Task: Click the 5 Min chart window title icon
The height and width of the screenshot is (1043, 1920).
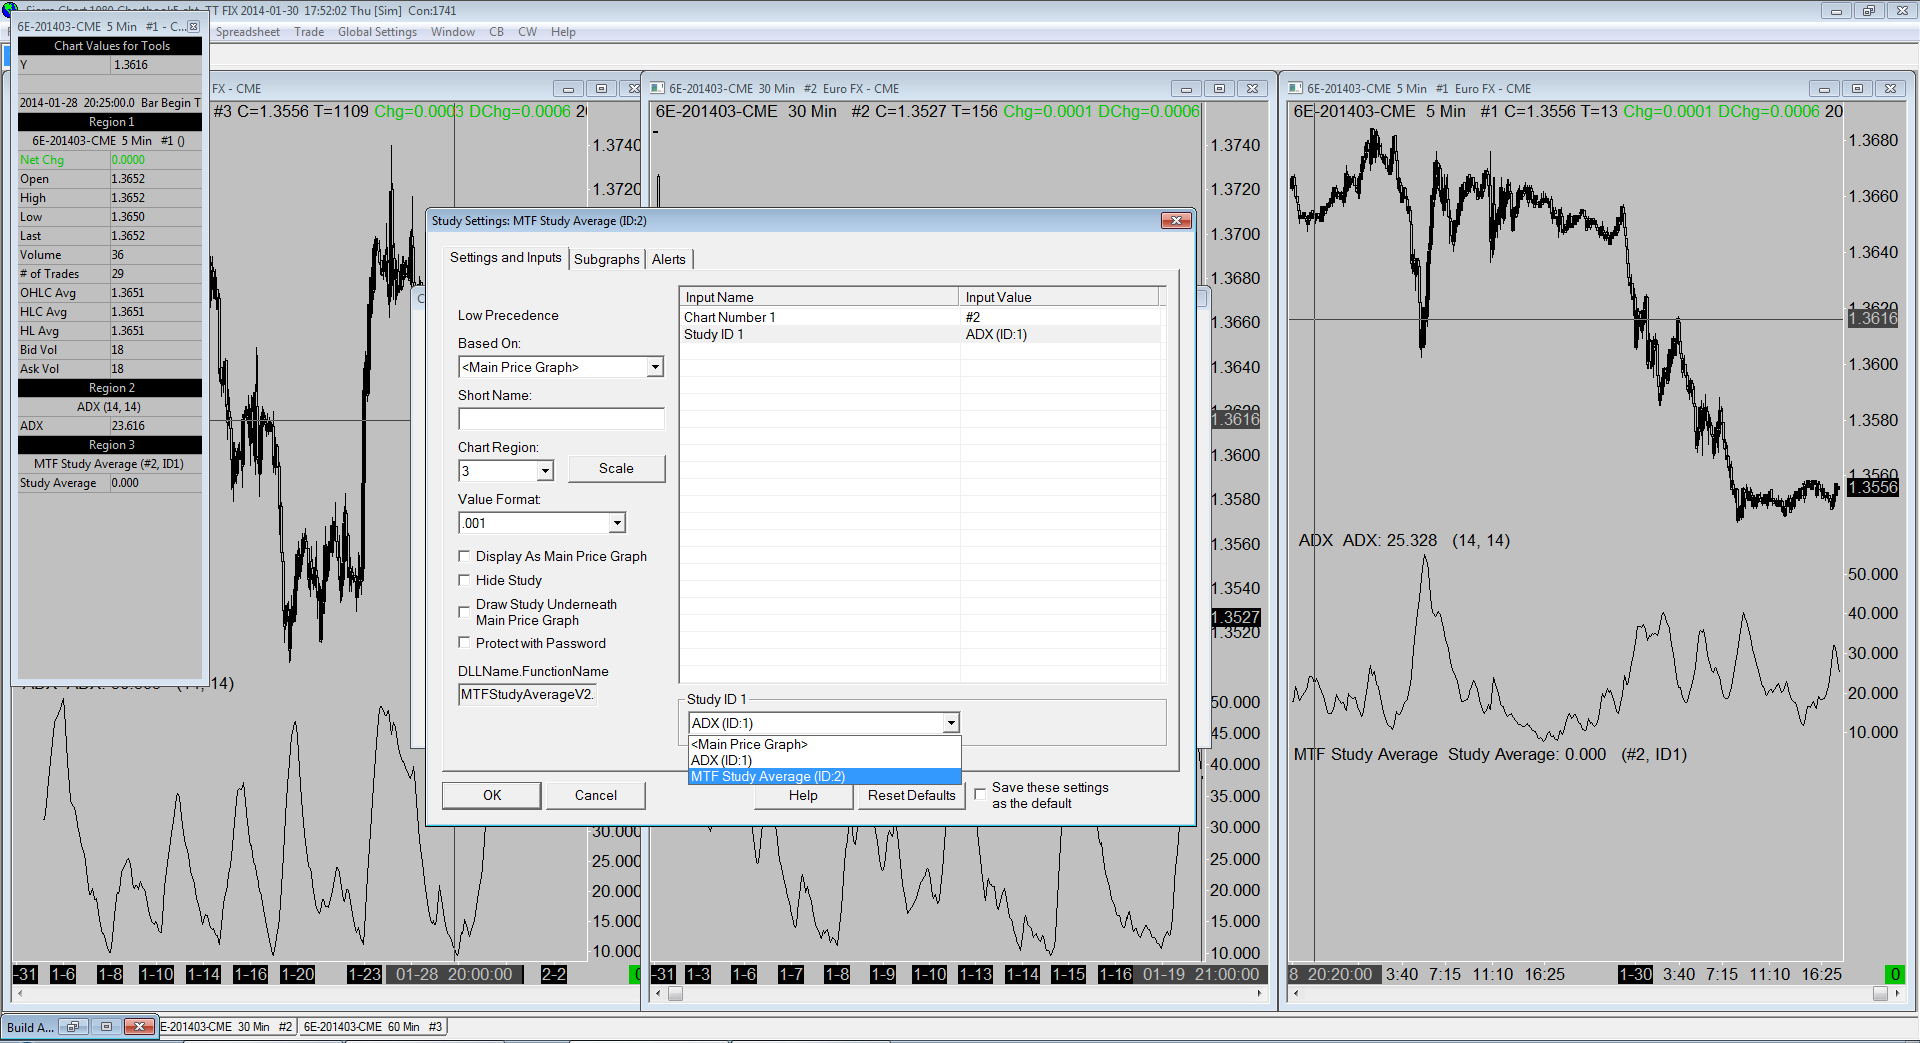Action: pos(1296,89)
